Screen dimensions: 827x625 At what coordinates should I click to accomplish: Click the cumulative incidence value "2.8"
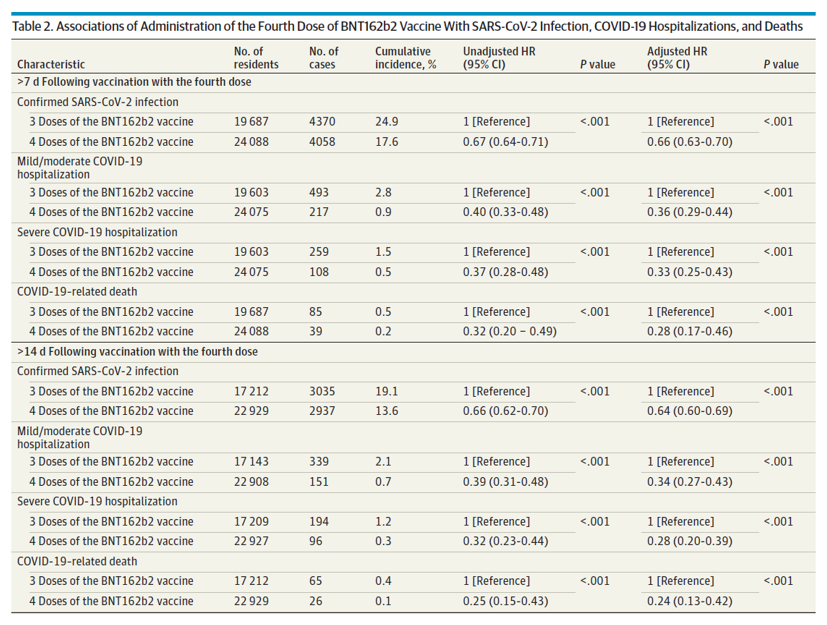tap(383, 193)
